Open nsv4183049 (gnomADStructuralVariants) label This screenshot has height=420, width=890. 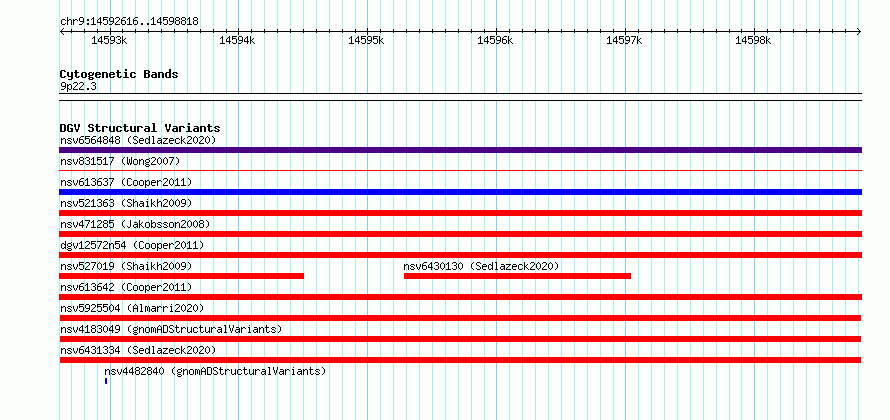click(x=171, y=329)
